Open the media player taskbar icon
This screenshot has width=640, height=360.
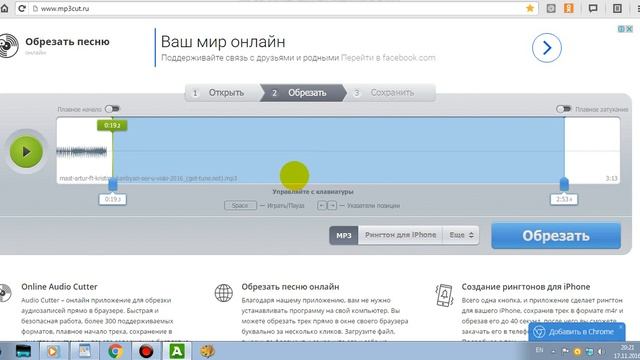click(52, 351)
